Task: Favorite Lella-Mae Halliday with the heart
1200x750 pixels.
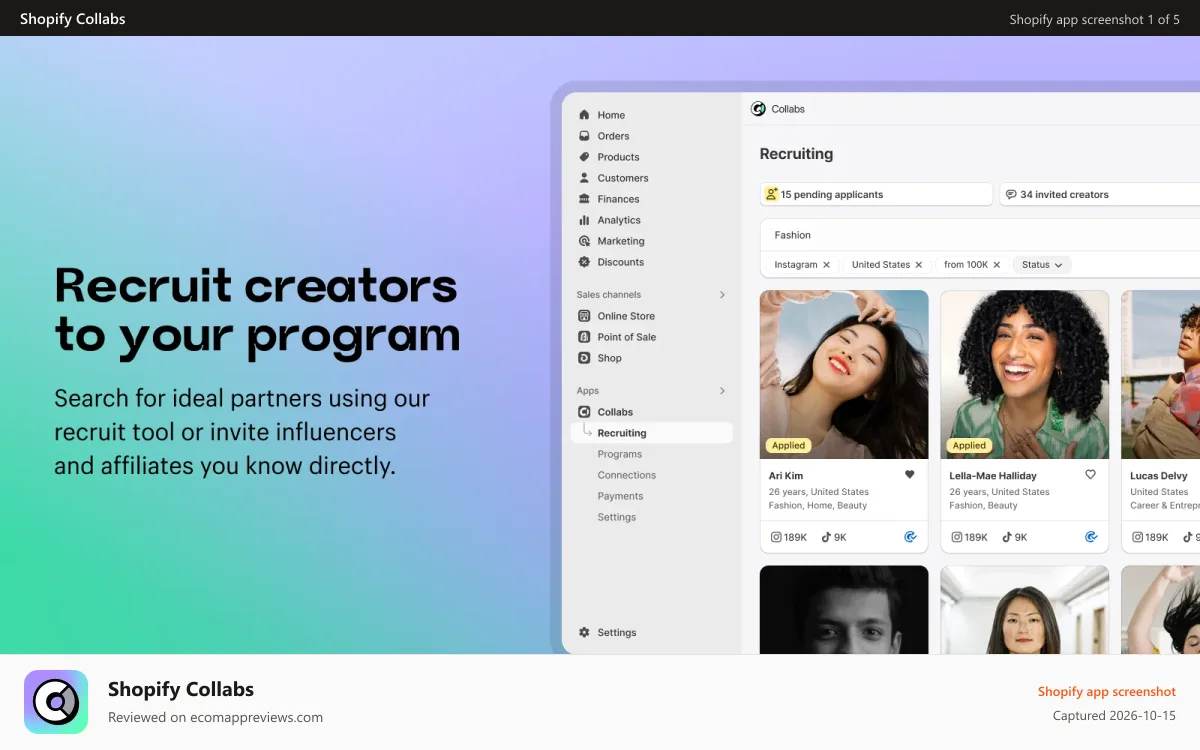Action: click(1091, 475)
